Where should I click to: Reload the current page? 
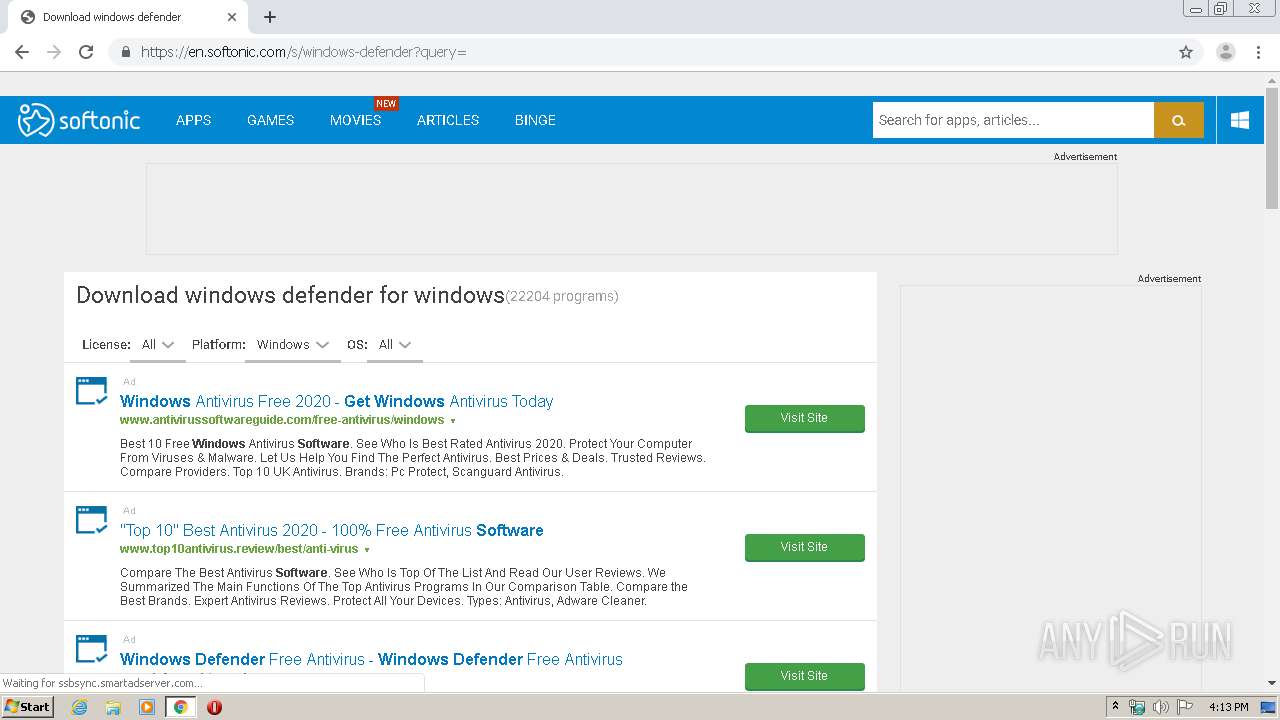(86, 52)
